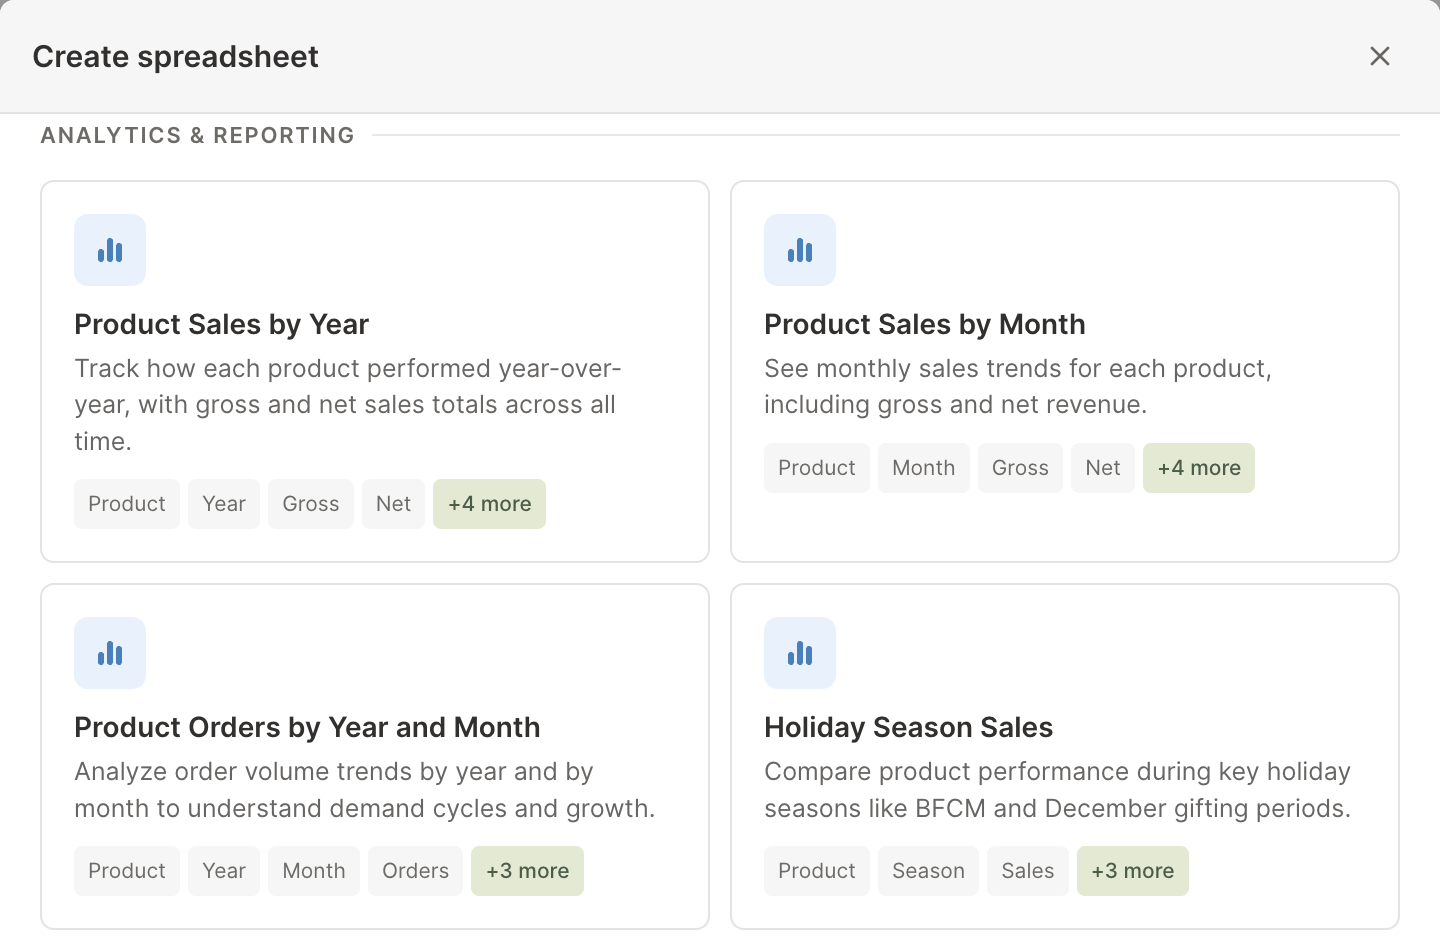Open the Product Sales by Year template

coord(375,371)
